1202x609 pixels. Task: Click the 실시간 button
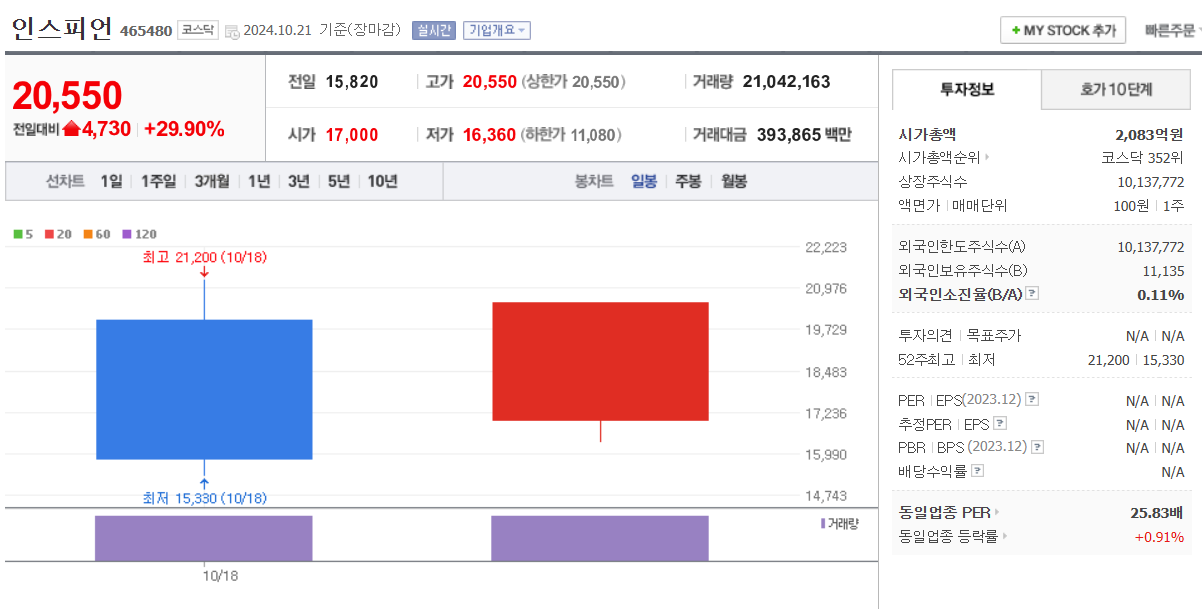pos(434,30)
